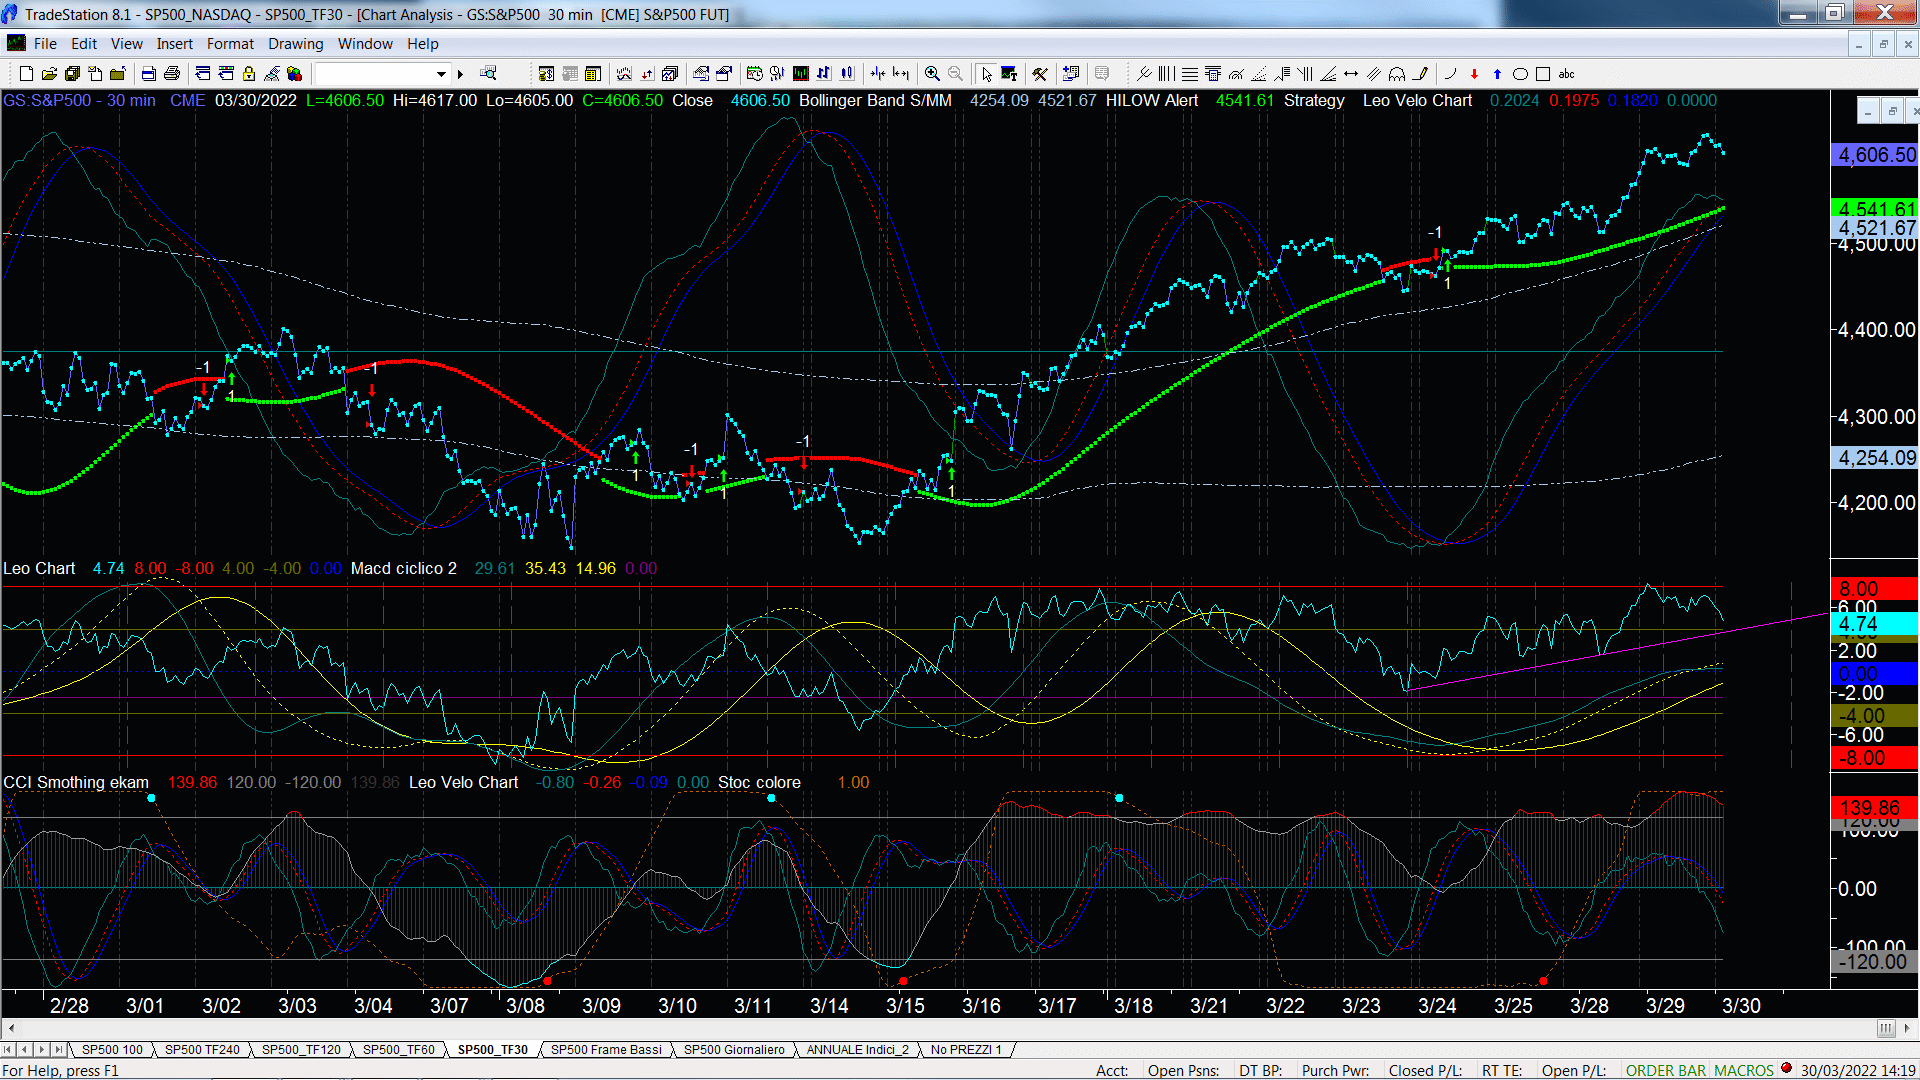Click the hammer and wrench tools icon
This screenshot has height=1080, width=1920.
pos(1040,74)
